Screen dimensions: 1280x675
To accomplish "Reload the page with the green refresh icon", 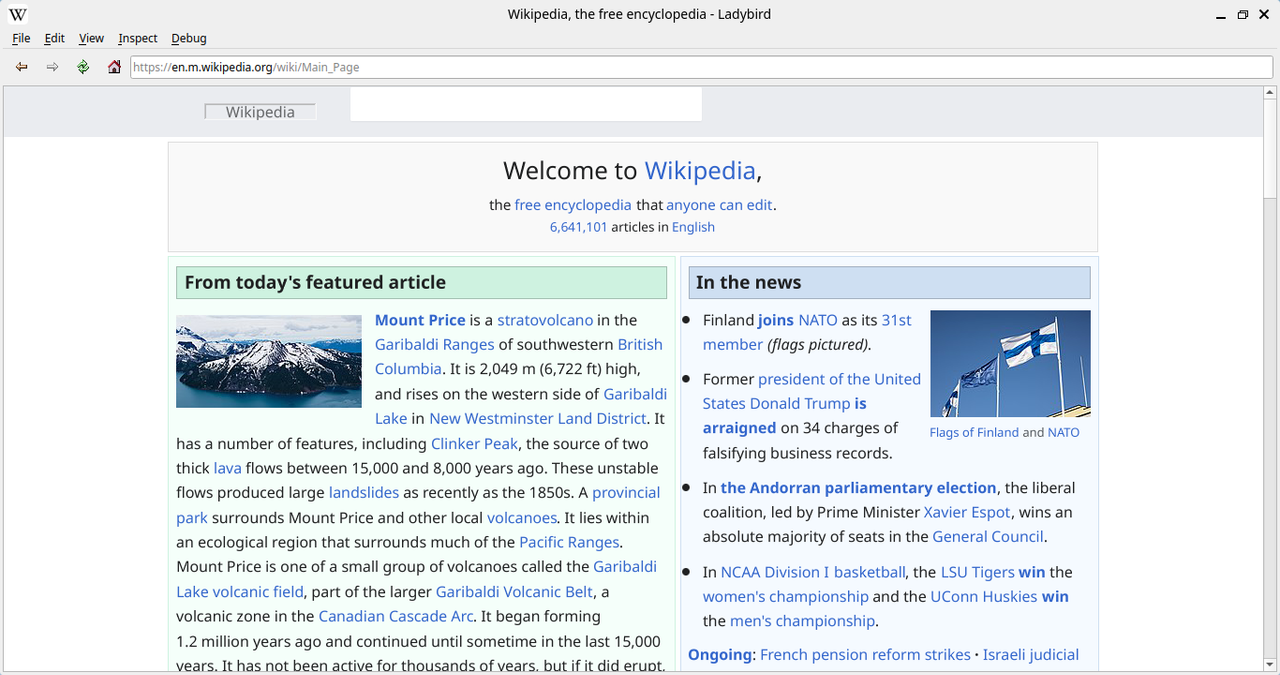I will (x=83, y=67).
